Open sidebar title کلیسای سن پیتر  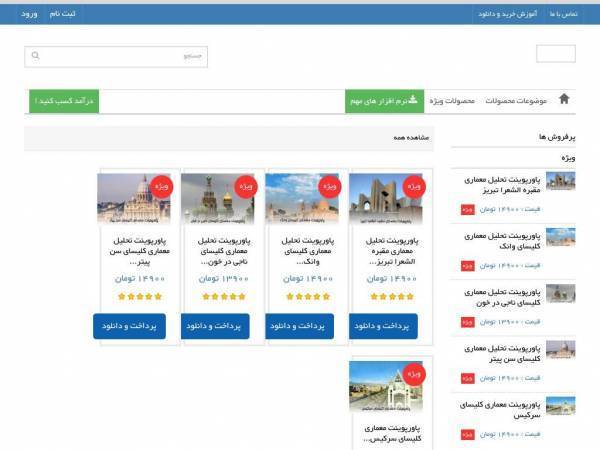coord(502,354)
